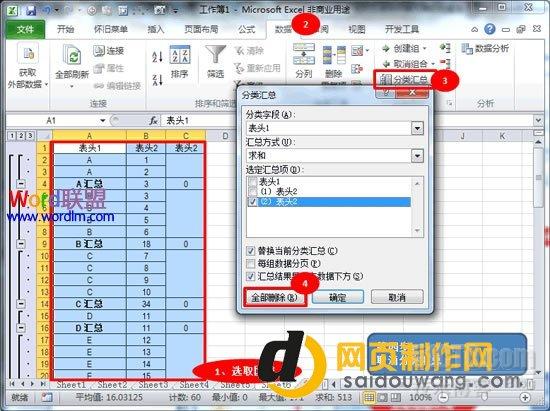Check the (1) 表头2 item
The height and width of the screenshot is (411, 550).
(252, 191)
